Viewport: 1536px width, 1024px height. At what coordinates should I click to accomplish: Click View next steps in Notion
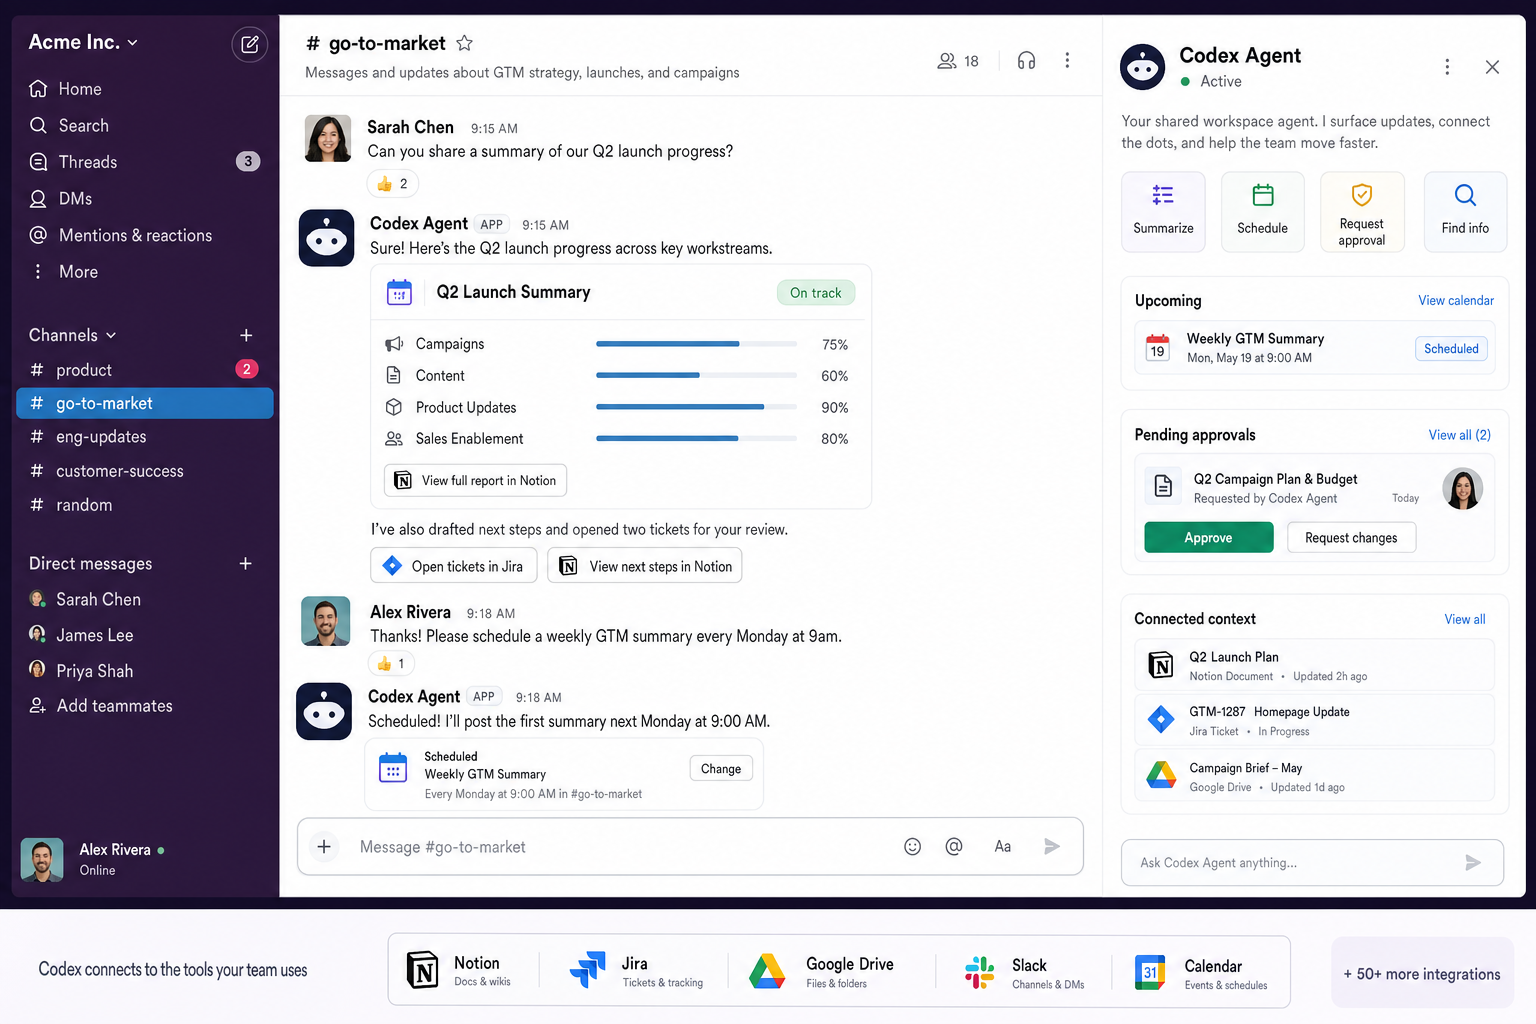(645, 566)
